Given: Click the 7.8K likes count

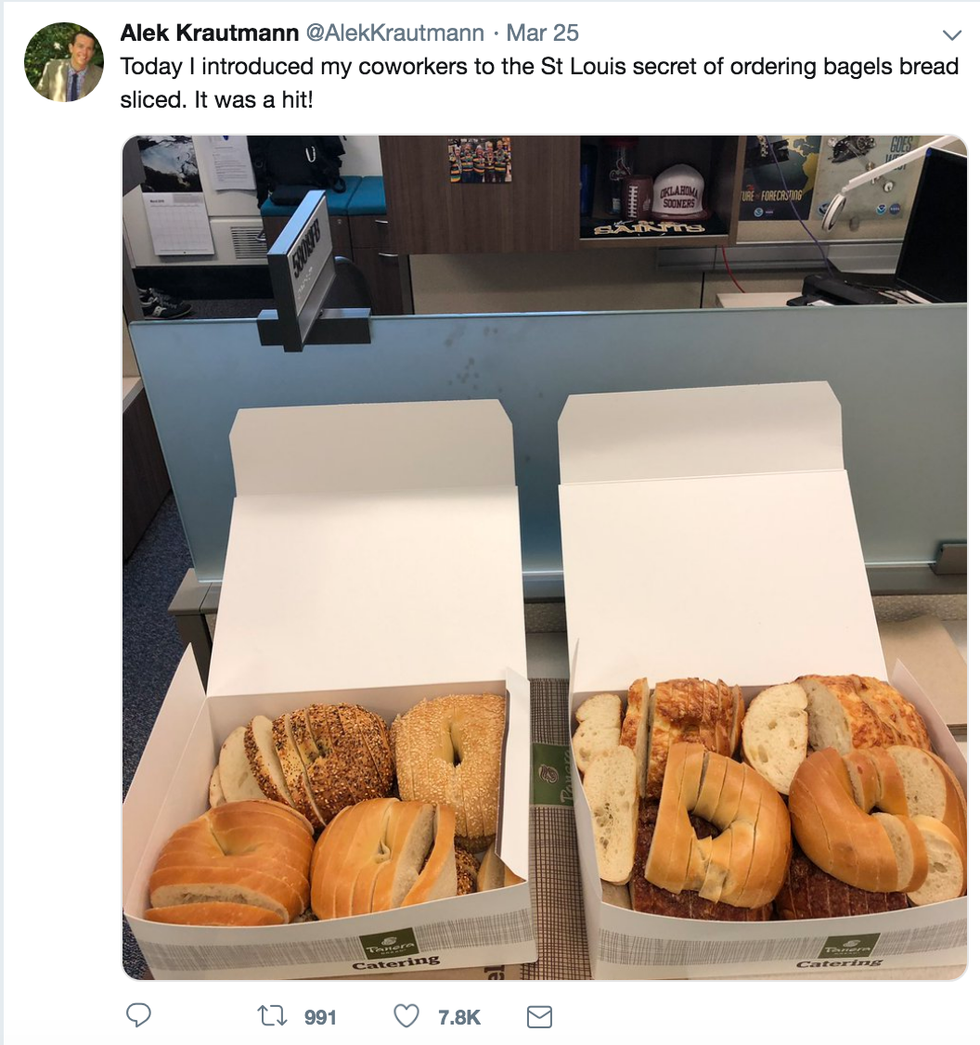Looking at the screenshot, I should click(x=459, y=1017).
